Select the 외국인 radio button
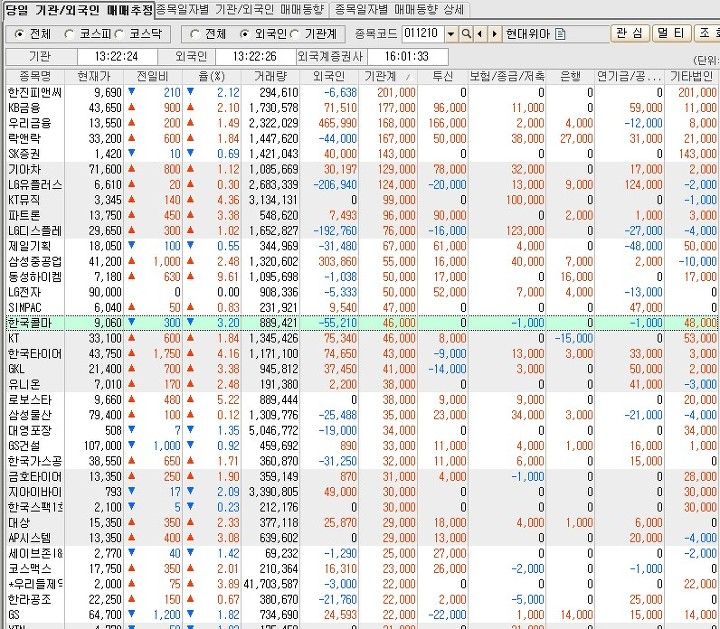 [x=245, y=34]
